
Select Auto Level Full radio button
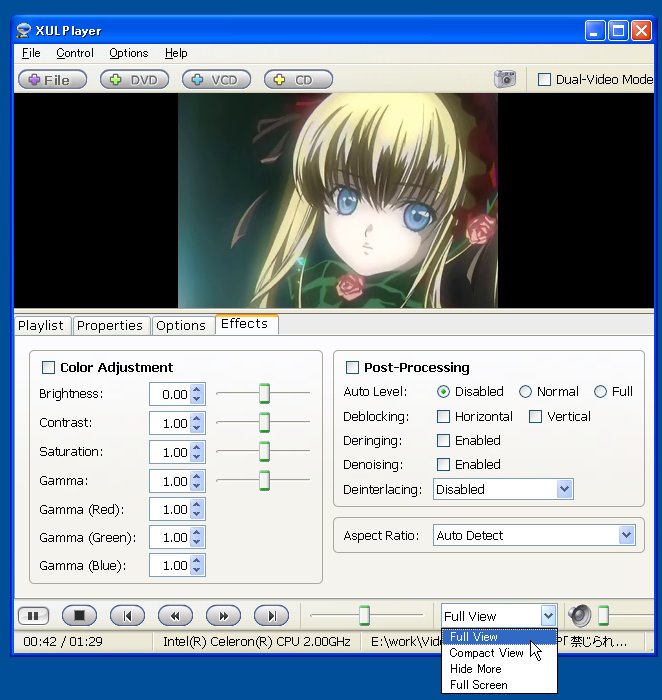600,392
